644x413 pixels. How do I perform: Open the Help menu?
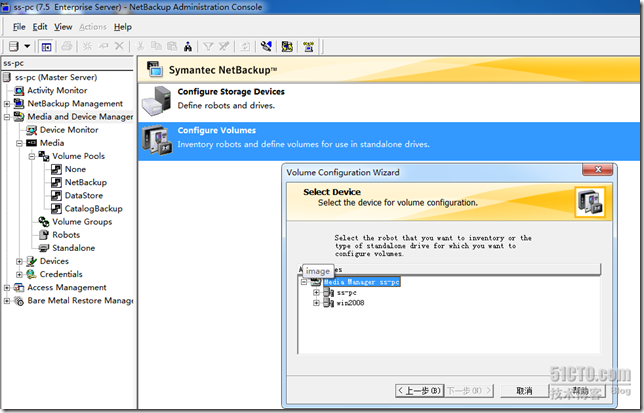123,27
